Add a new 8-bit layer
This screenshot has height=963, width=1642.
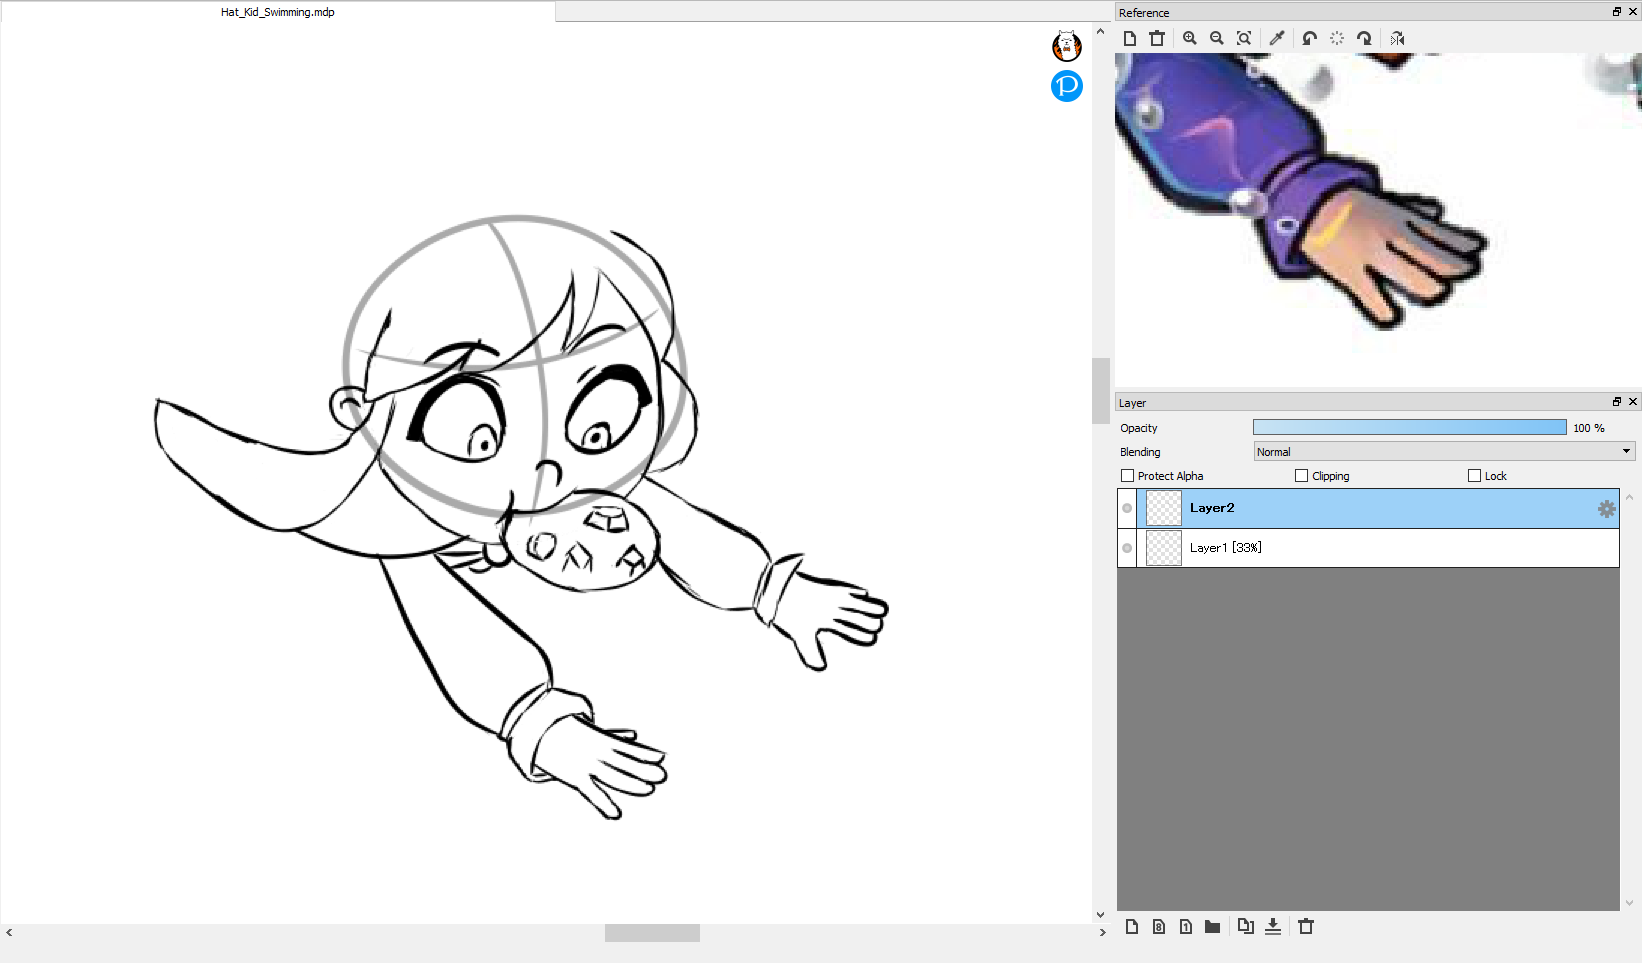click(1159, 927)
